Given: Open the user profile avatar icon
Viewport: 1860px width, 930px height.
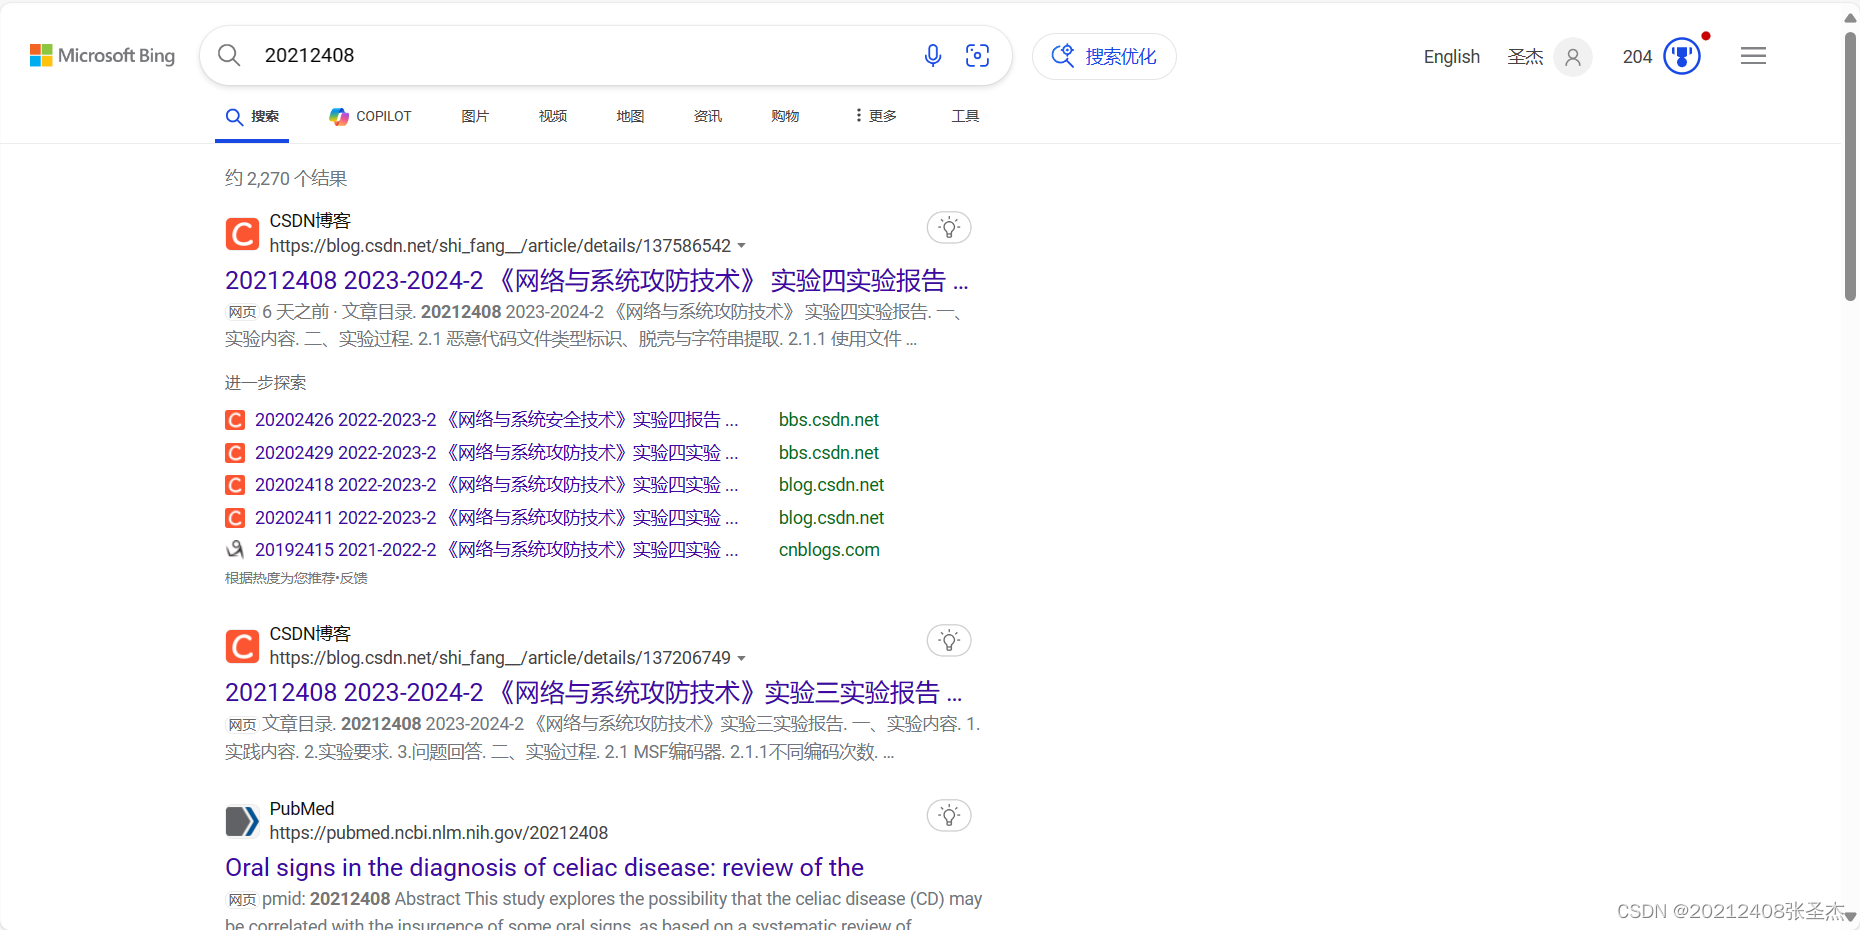Looking at the screenshot, I should coord(1573,57).
